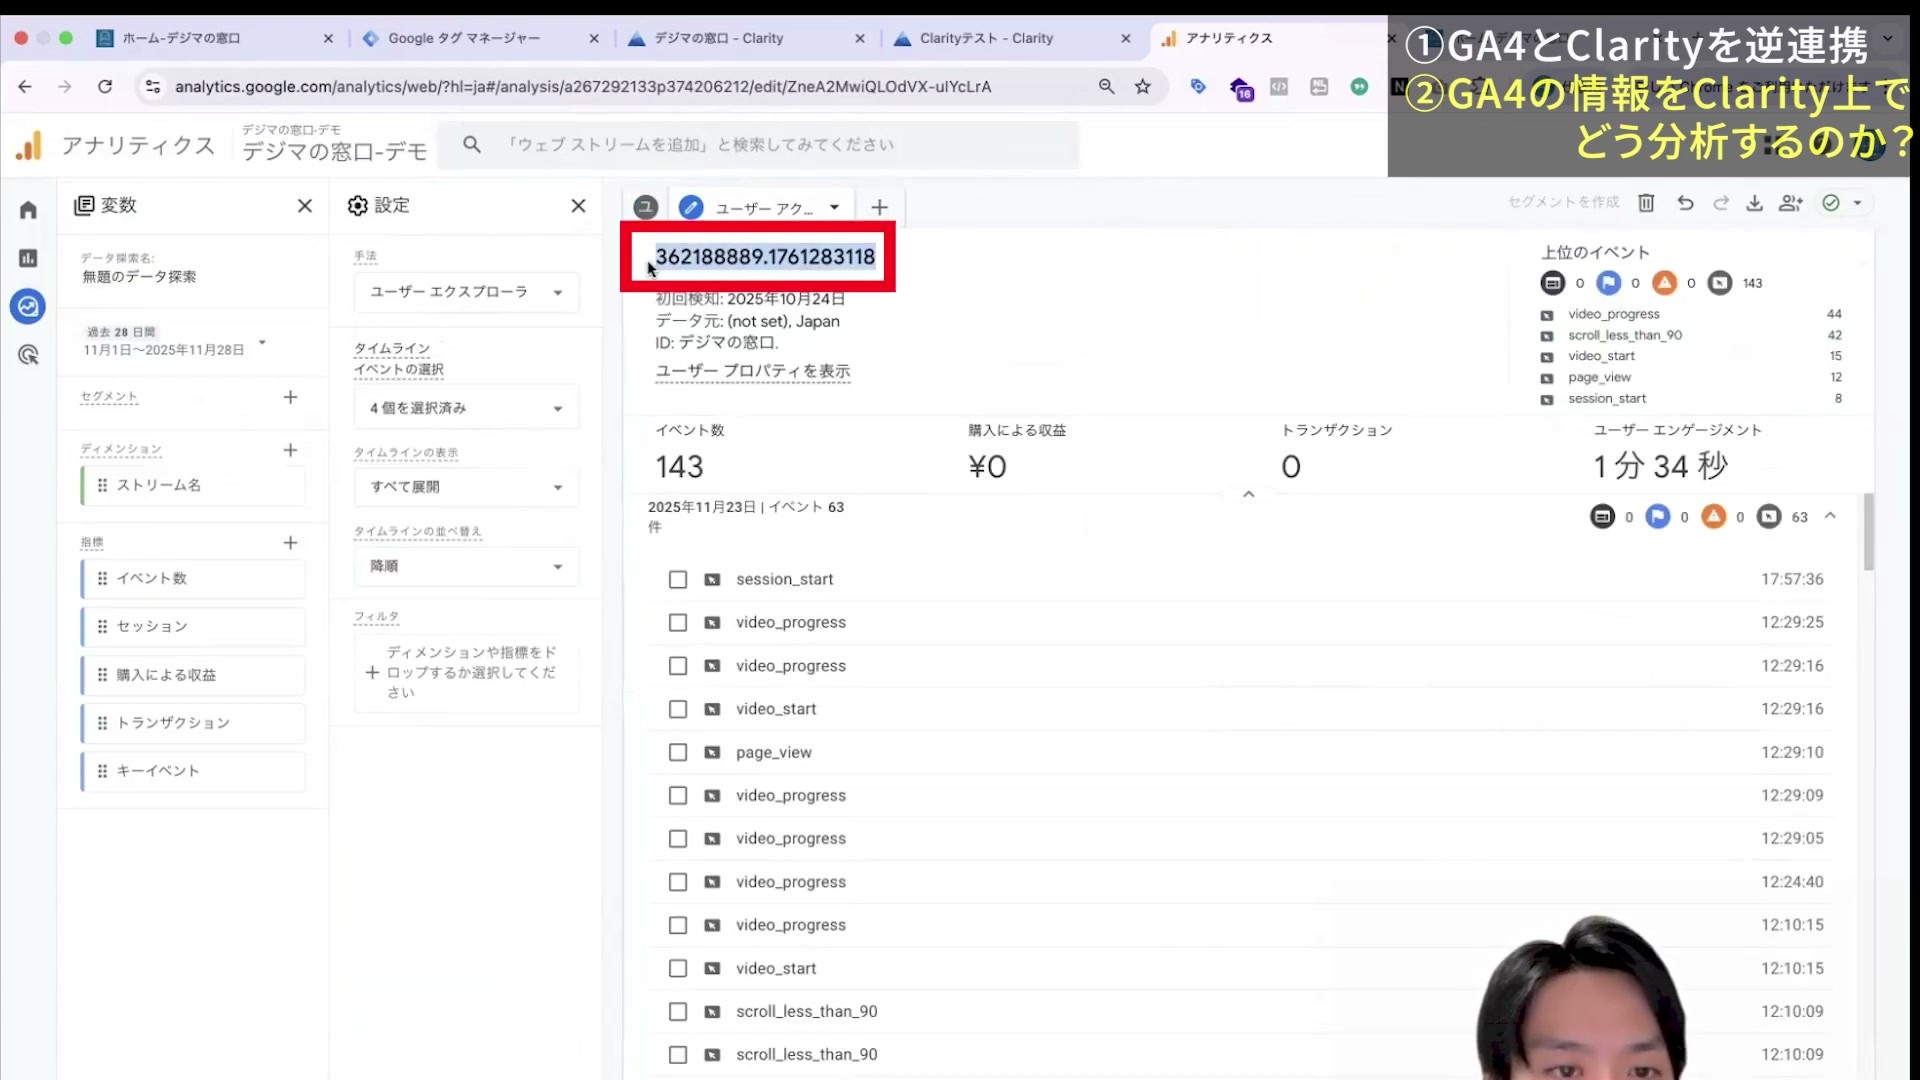The width and height of the screenshot is (1920, 1080).
Task: Click ユーザー プロパティを表示 link
Action: point(753,371)
